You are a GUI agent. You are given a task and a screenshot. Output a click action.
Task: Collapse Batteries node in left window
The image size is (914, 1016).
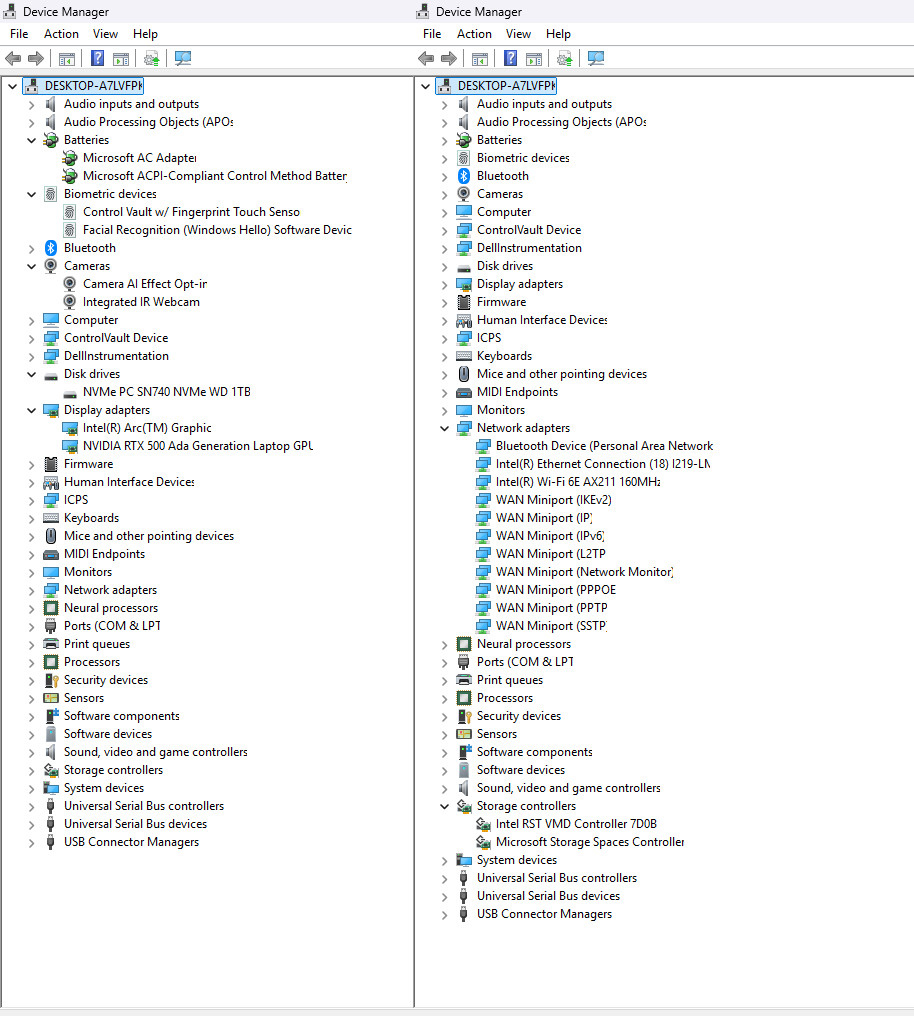click(x=31, y=140)
